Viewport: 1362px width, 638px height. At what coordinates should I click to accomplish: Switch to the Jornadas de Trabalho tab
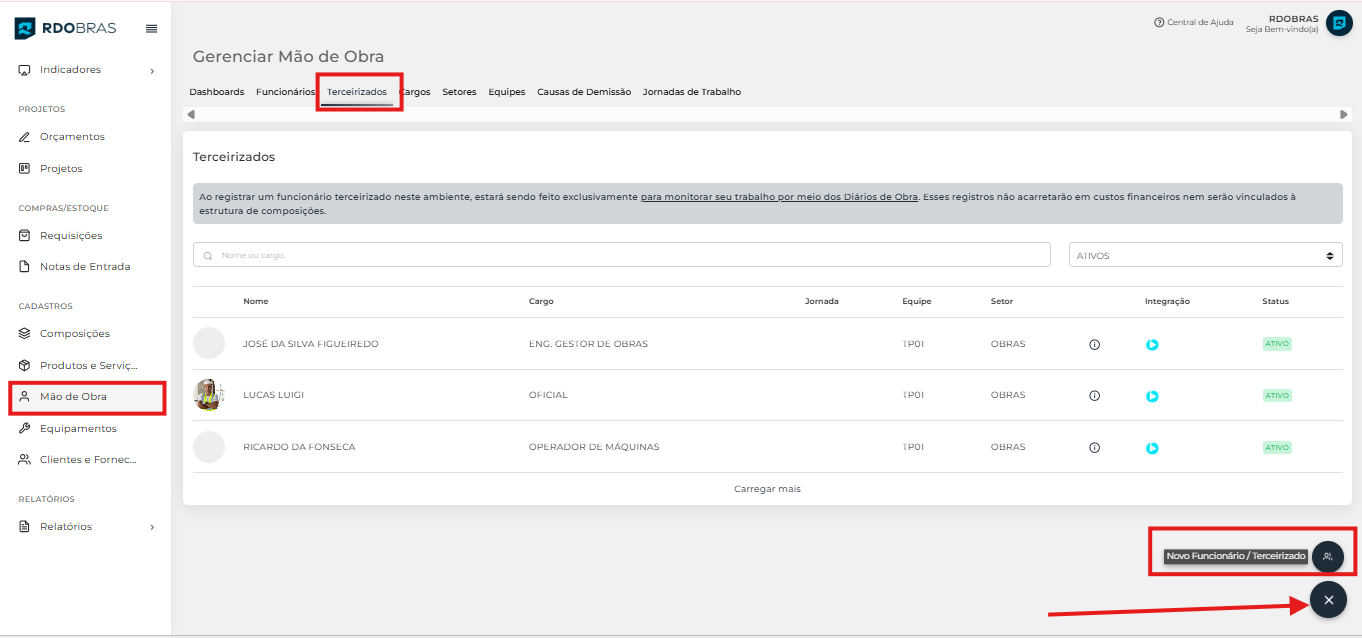tap(691, 92)
